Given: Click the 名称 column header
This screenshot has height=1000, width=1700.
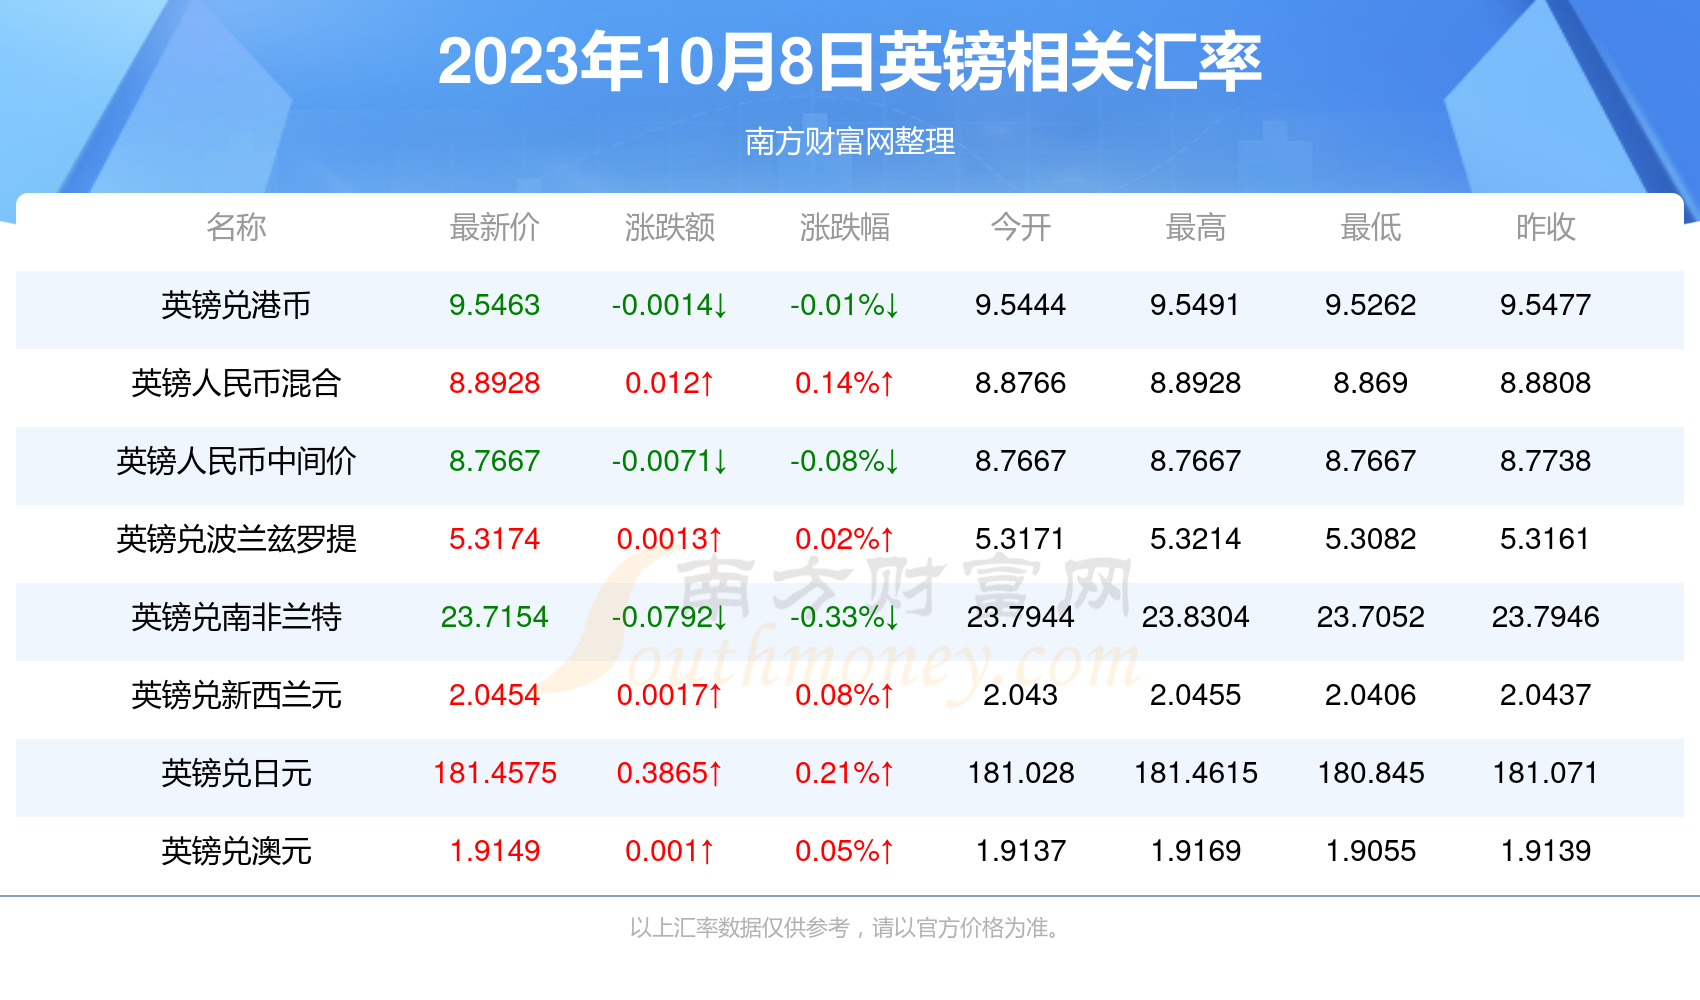Looking at the screenshot, I should [236, 227].
